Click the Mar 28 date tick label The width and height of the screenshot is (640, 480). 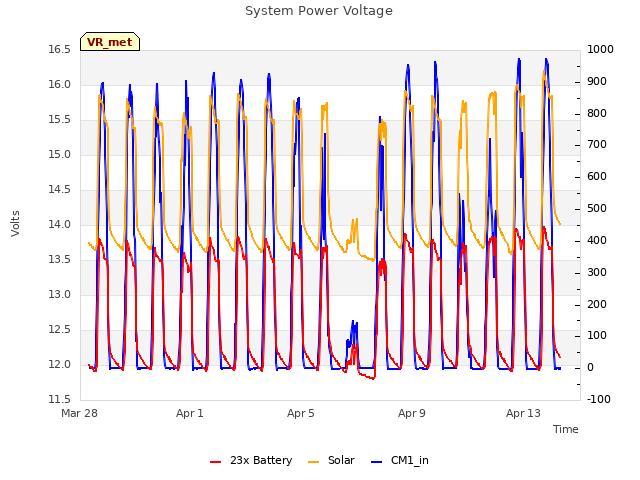click(x=80, y=413)
